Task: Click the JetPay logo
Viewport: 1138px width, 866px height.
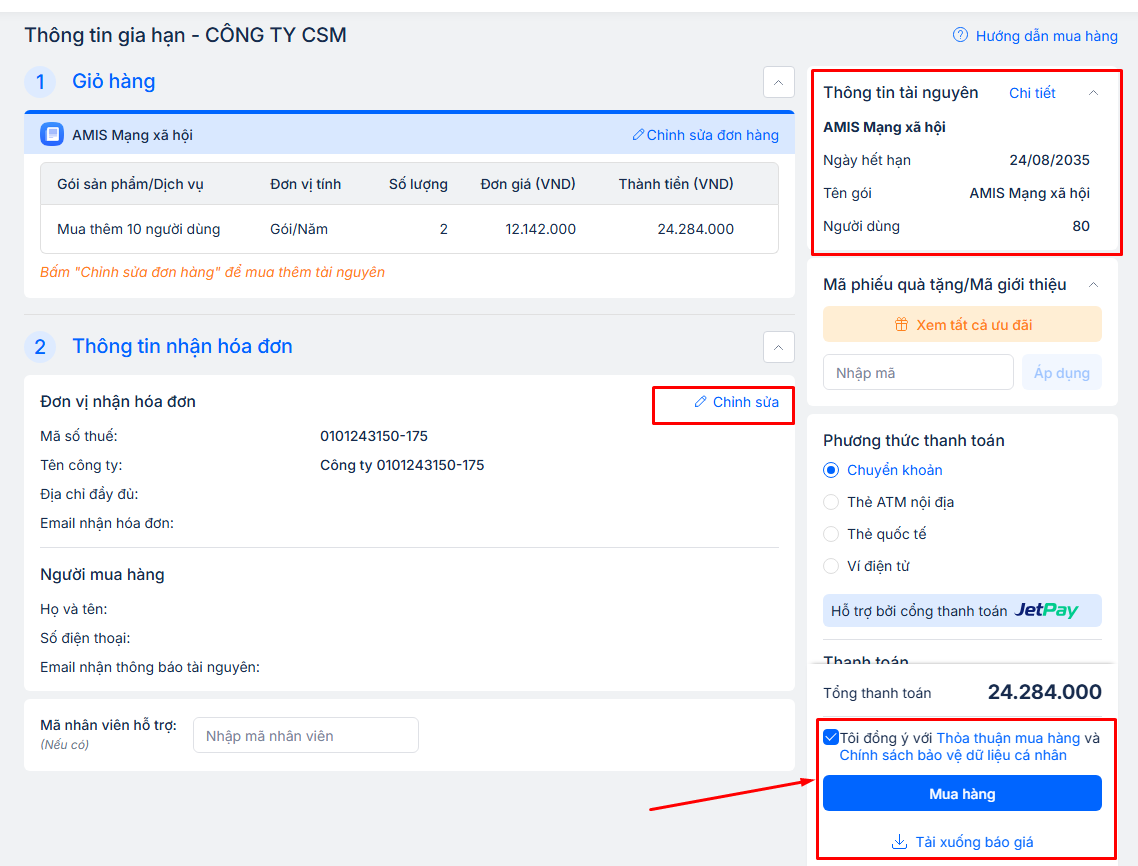Action: (x=1046, y=610)
